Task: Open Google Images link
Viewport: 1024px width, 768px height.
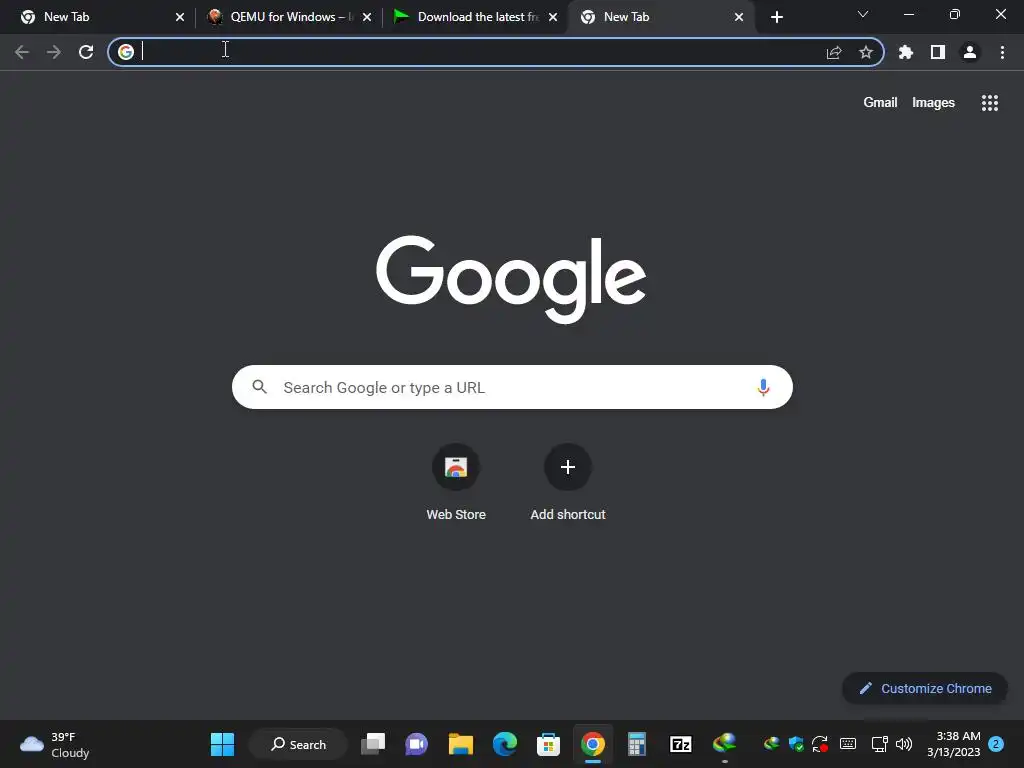Action: coord(933,103)
